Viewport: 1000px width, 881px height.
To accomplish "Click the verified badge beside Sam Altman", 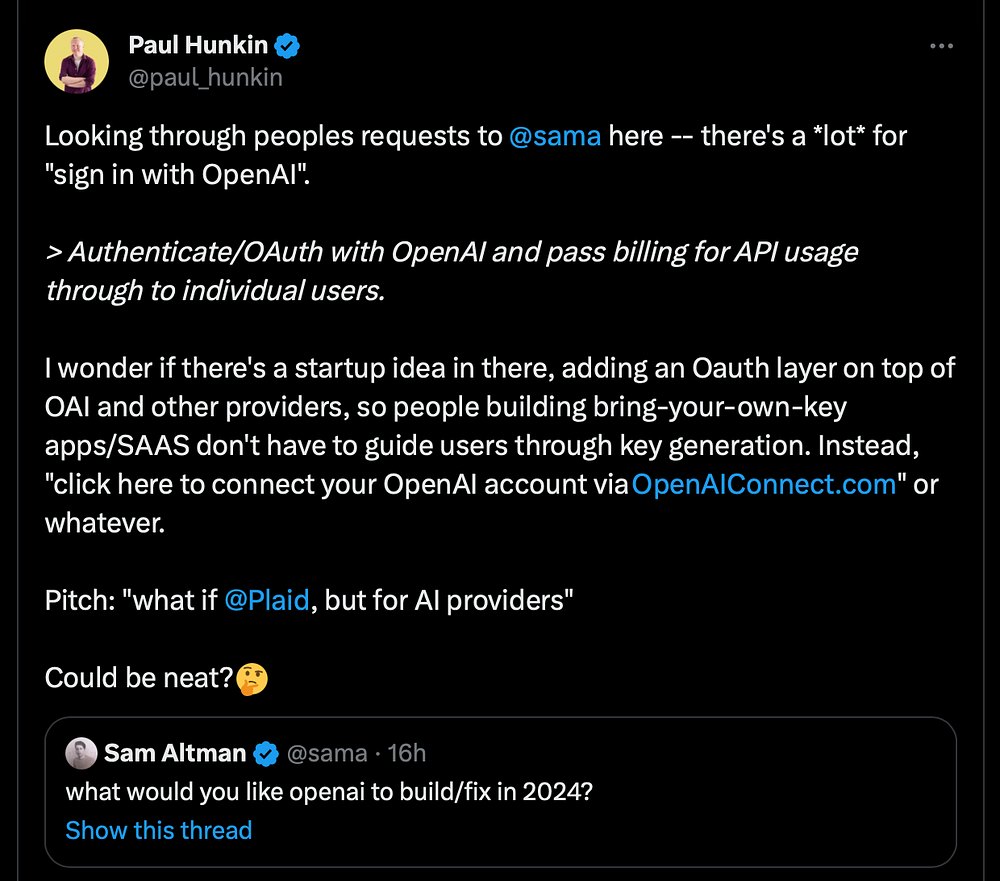I will click(266, 753).
